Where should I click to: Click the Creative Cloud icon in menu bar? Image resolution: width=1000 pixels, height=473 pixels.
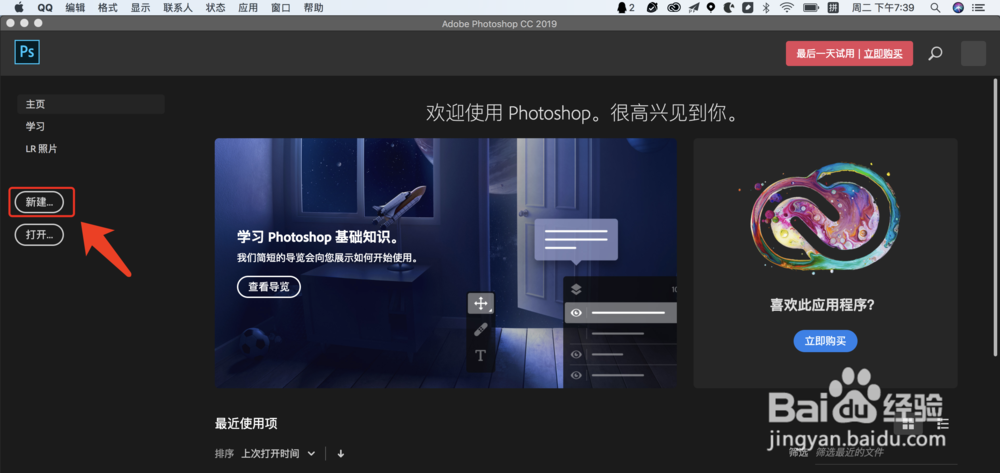pos(674,8)
